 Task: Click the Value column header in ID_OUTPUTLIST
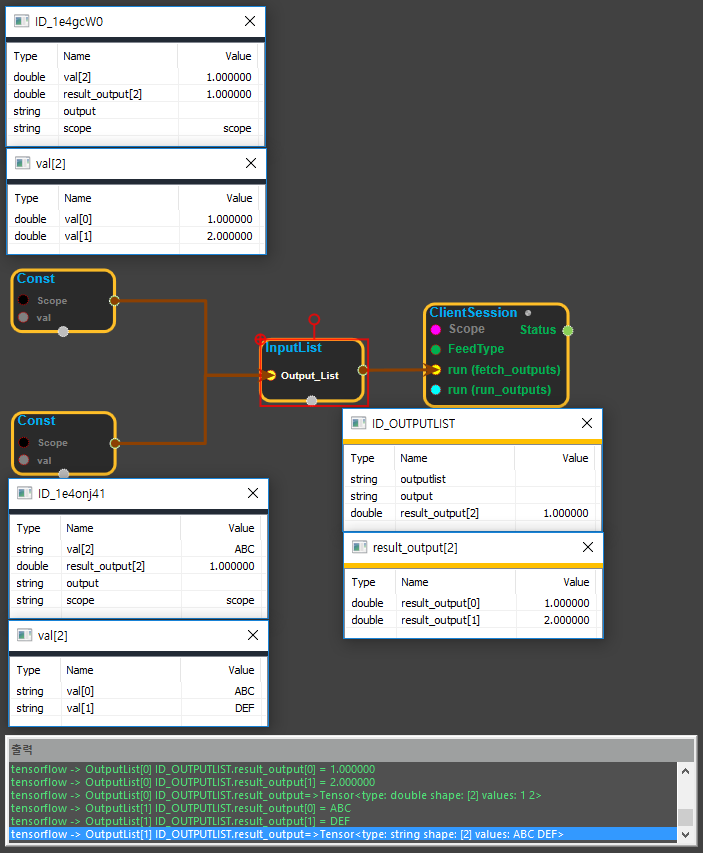574,458
